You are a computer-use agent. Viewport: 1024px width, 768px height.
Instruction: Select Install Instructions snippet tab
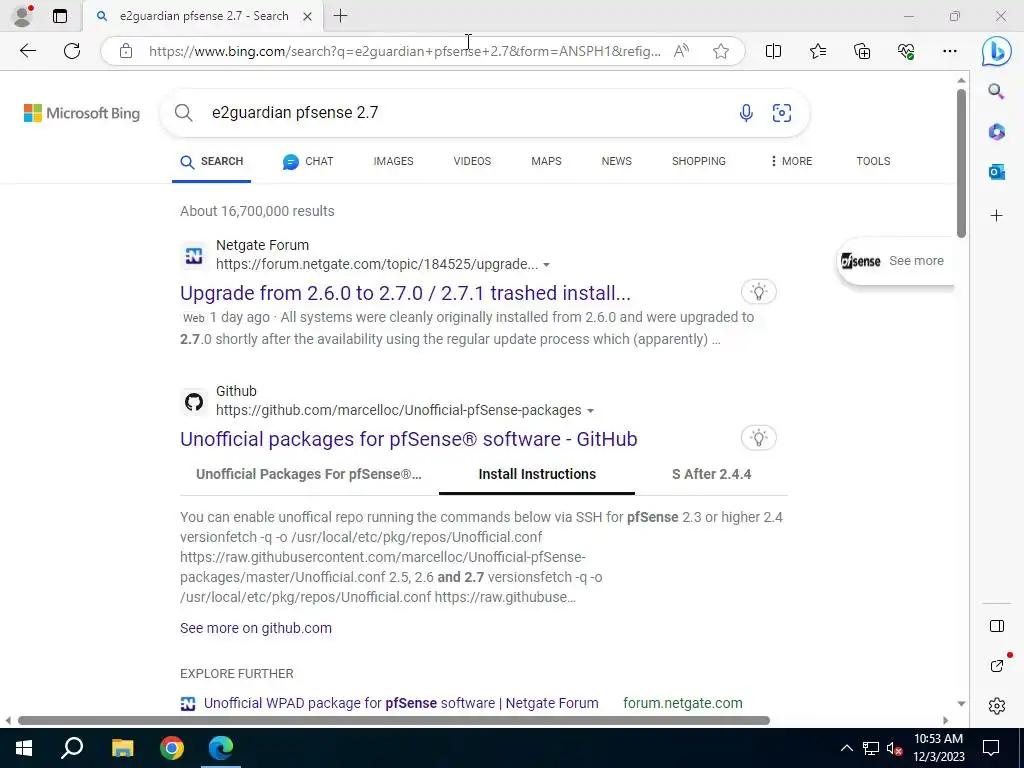tap(537, 474)
